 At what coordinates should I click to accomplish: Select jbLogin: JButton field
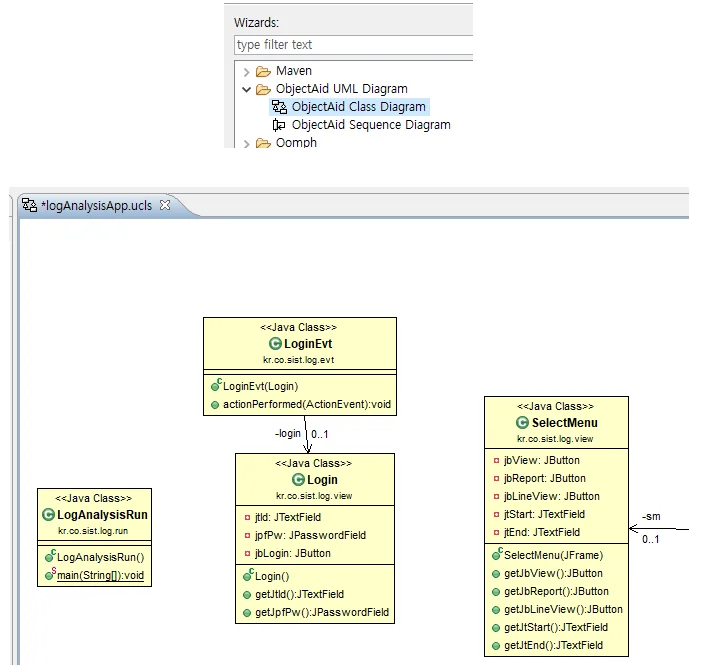tap(293, 553)
